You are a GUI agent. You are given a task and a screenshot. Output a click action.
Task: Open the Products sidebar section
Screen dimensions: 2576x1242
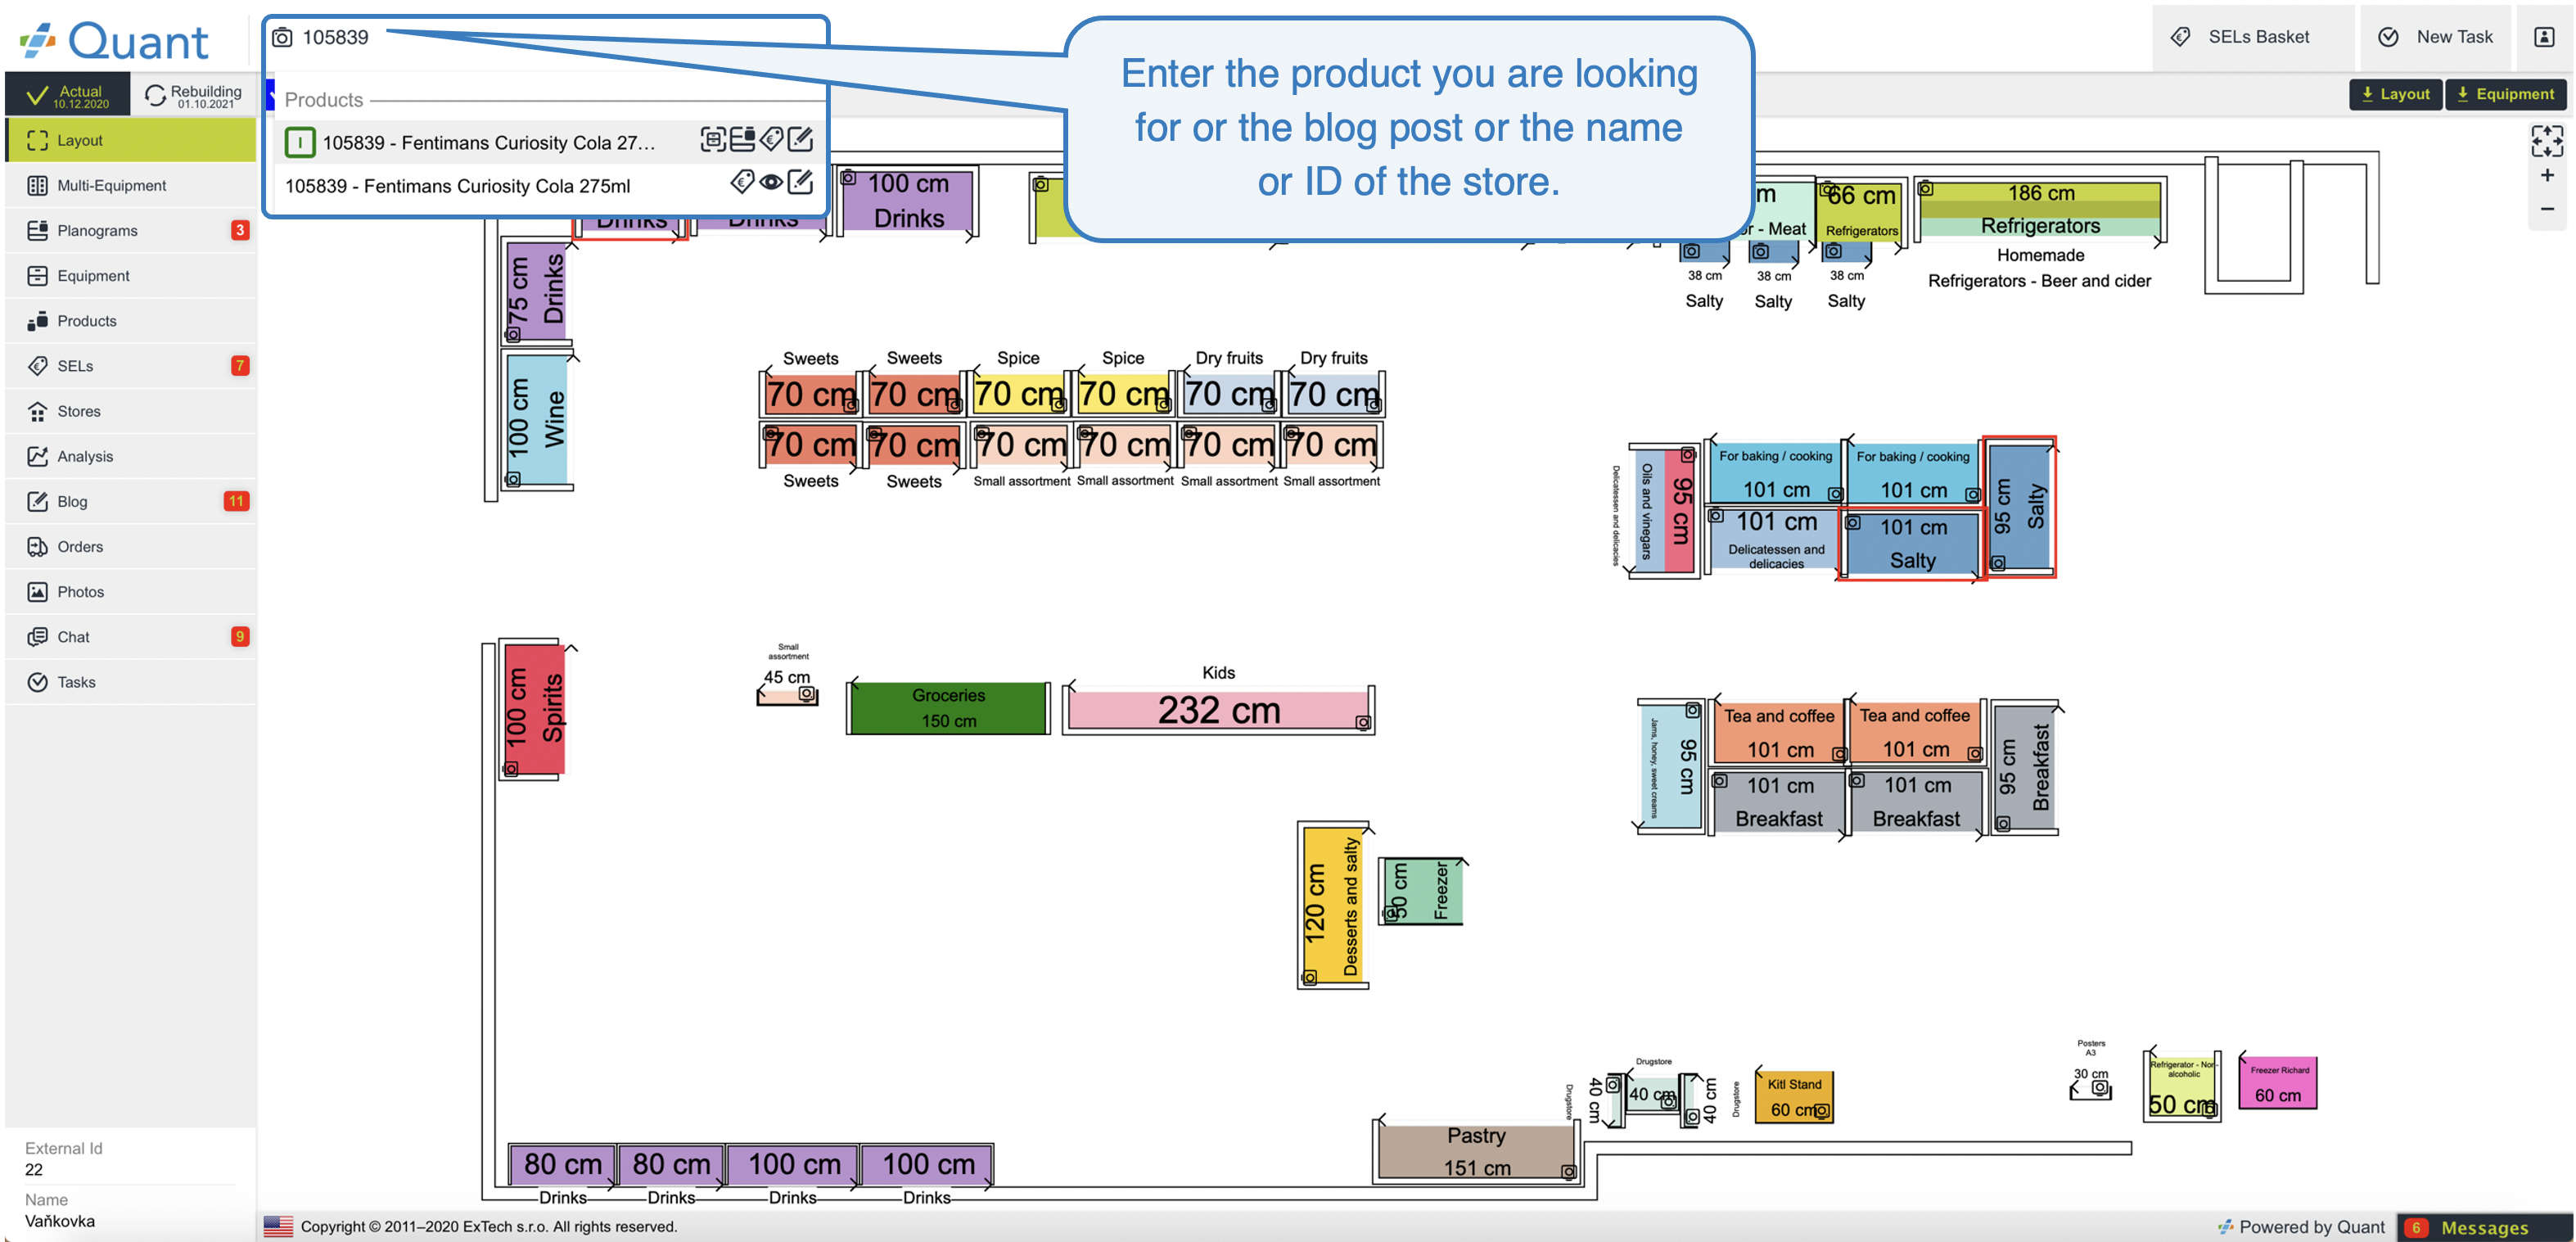tap(130, 320)
